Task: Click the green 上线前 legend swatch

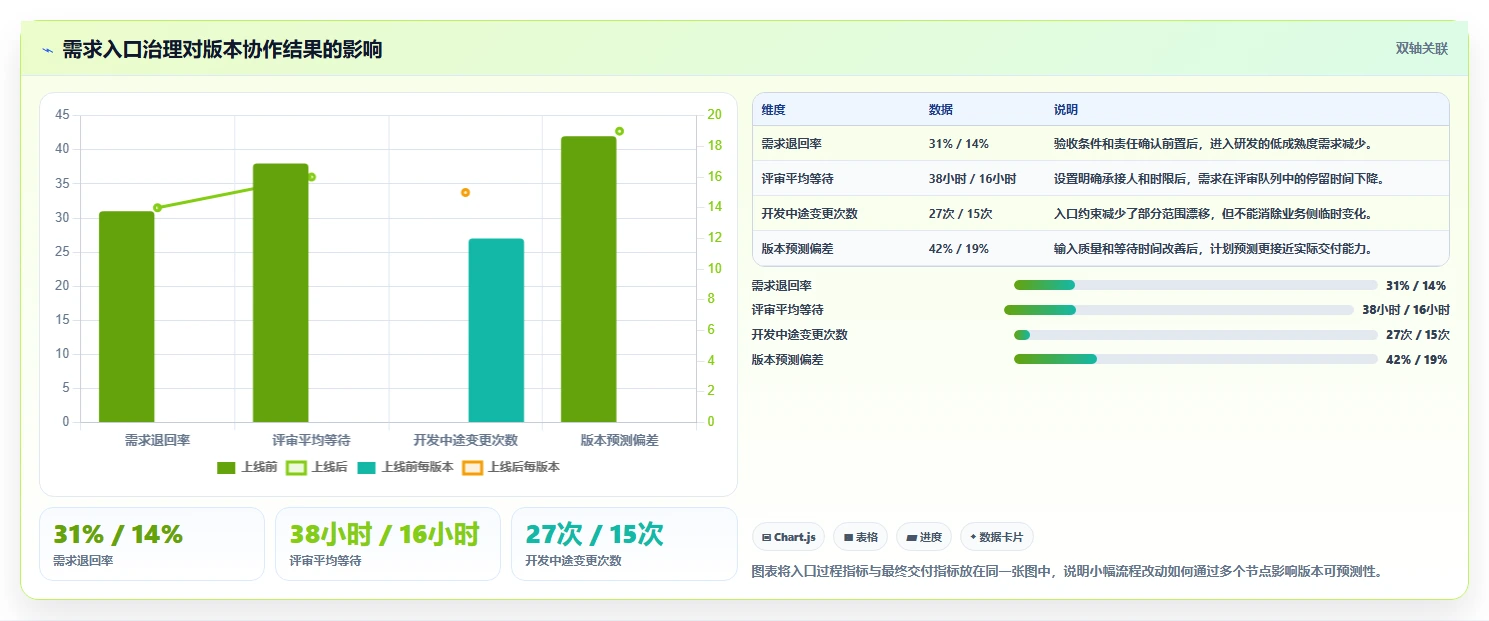Action: pos(226,467)
